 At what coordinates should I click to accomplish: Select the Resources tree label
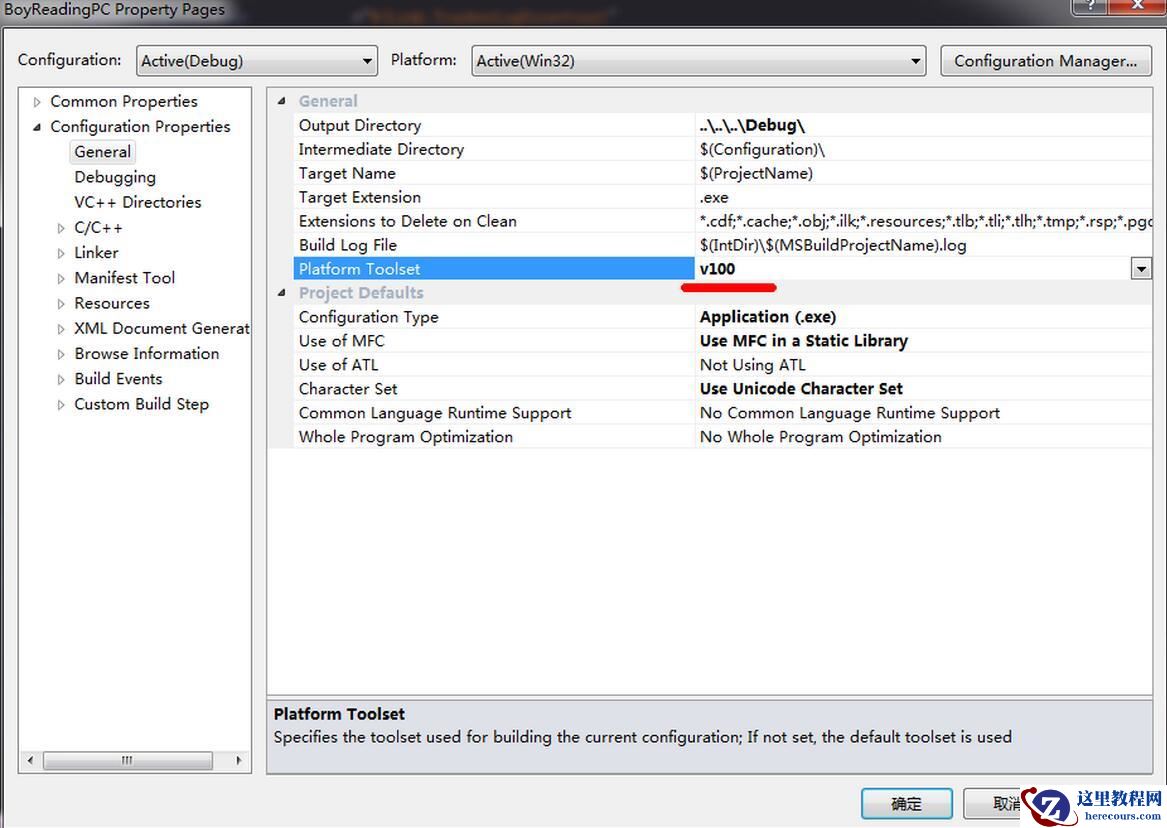click(x=112, y=304)
